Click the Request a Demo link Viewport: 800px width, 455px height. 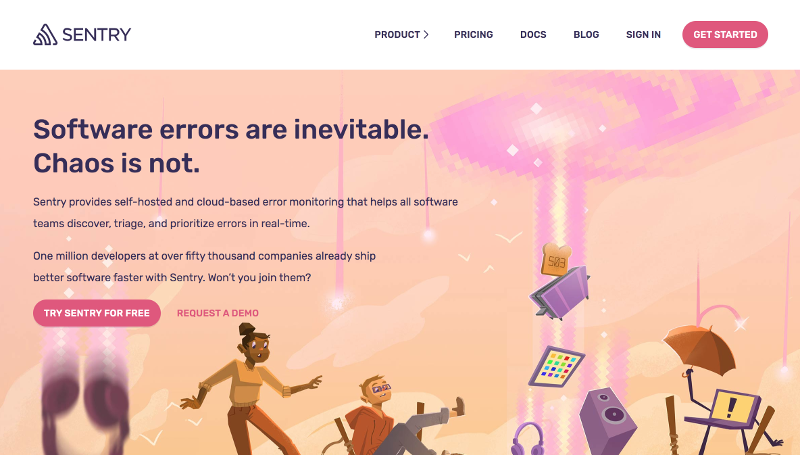[218, 313]
